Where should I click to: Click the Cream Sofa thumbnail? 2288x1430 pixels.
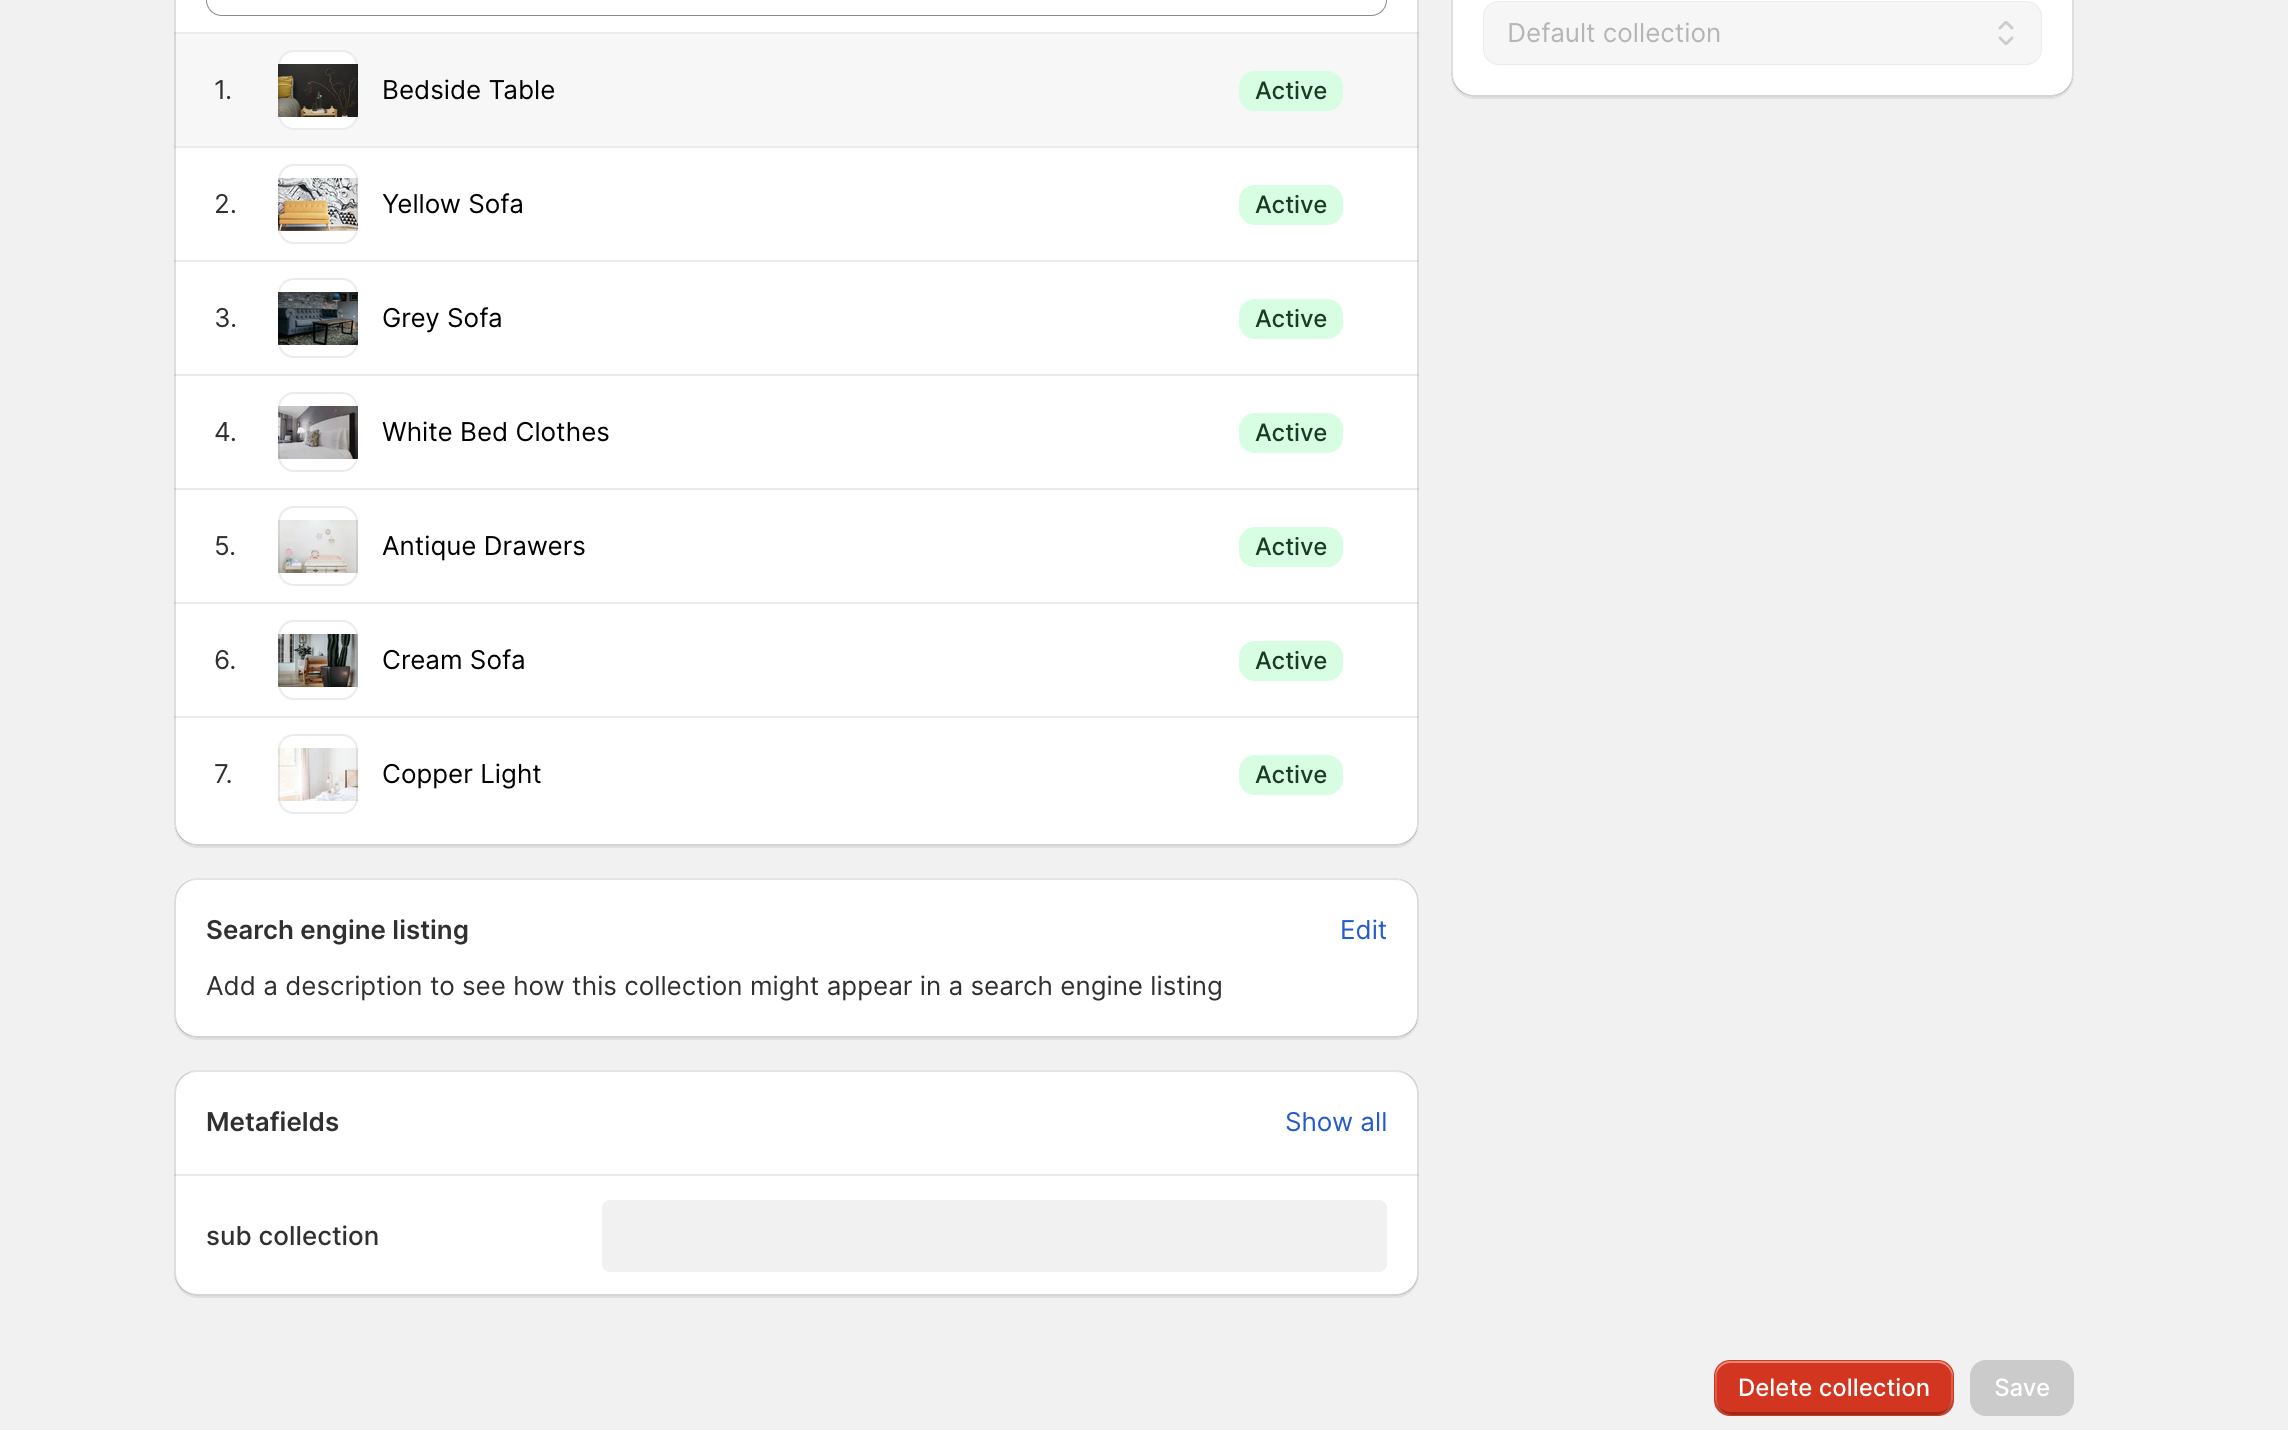(x=317, y=660)
